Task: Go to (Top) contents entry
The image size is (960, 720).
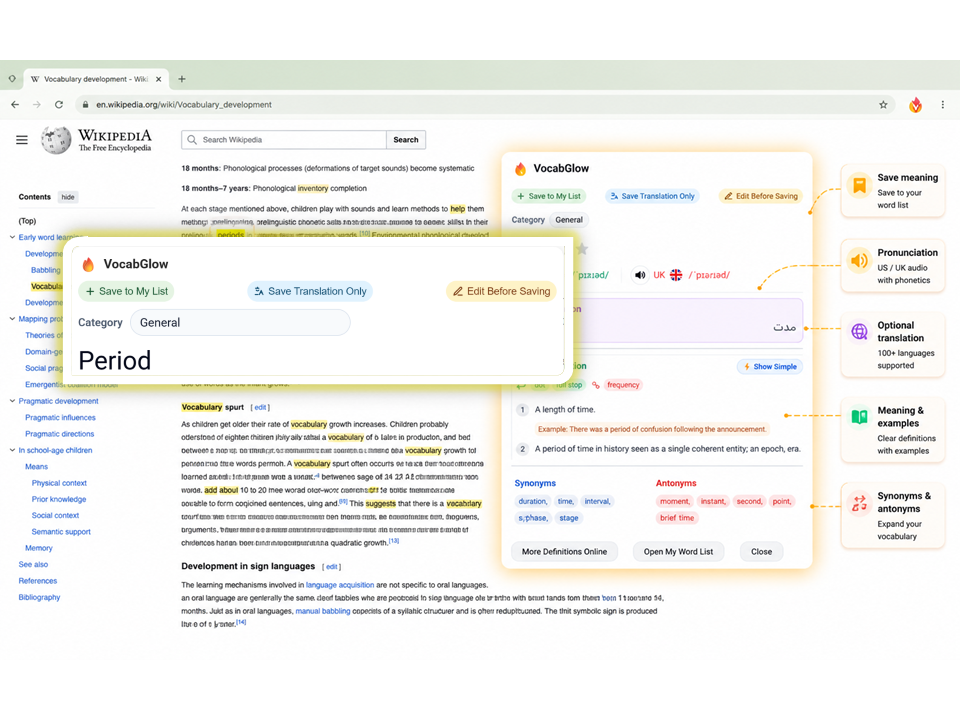Action: point(27,221)
